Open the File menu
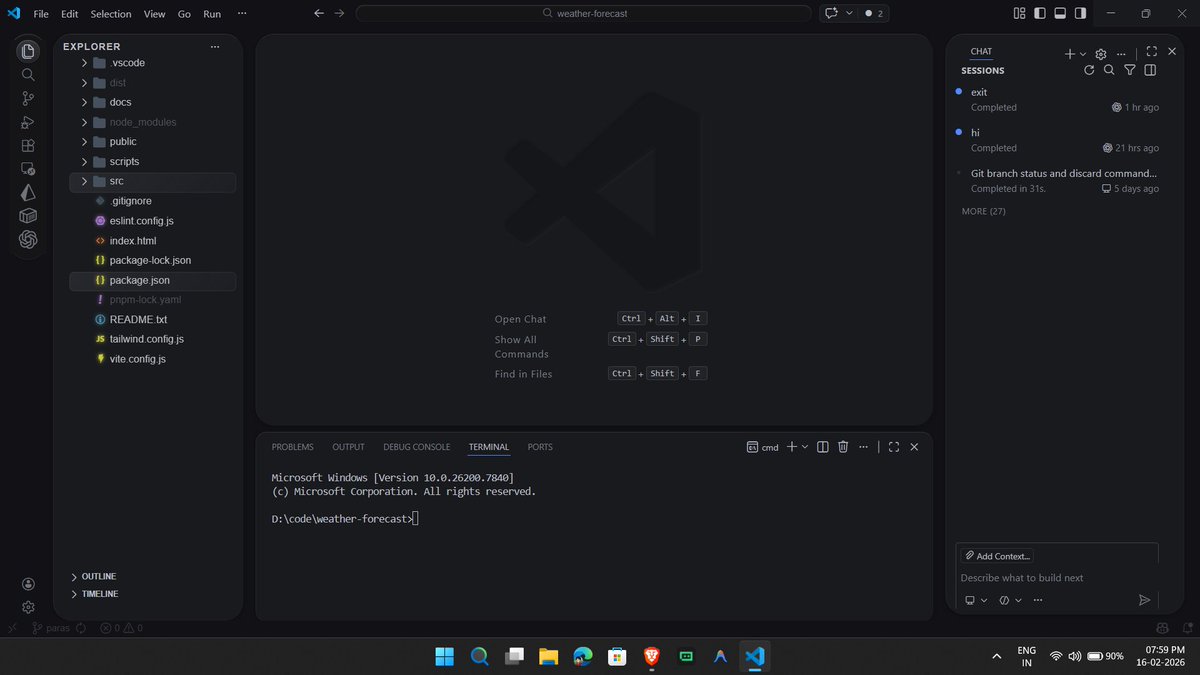The image size is (1200, 675). tap(41, 14)
